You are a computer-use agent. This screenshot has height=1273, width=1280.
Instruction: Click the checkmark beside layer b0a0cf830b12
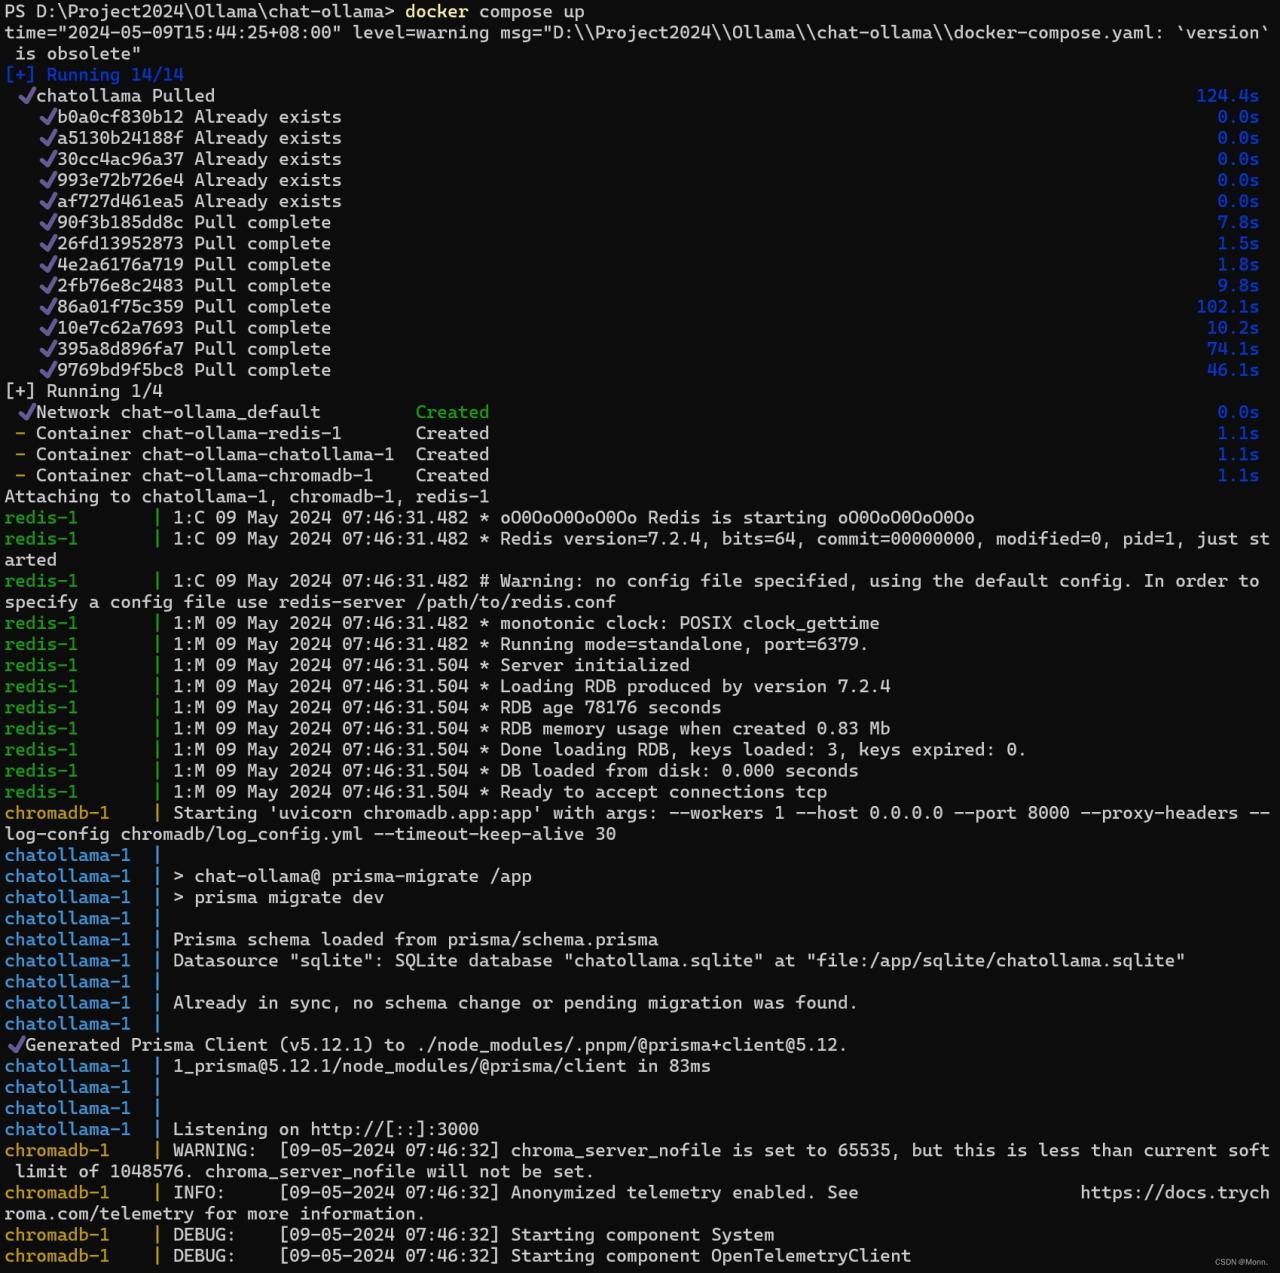[x=49, y=116]
